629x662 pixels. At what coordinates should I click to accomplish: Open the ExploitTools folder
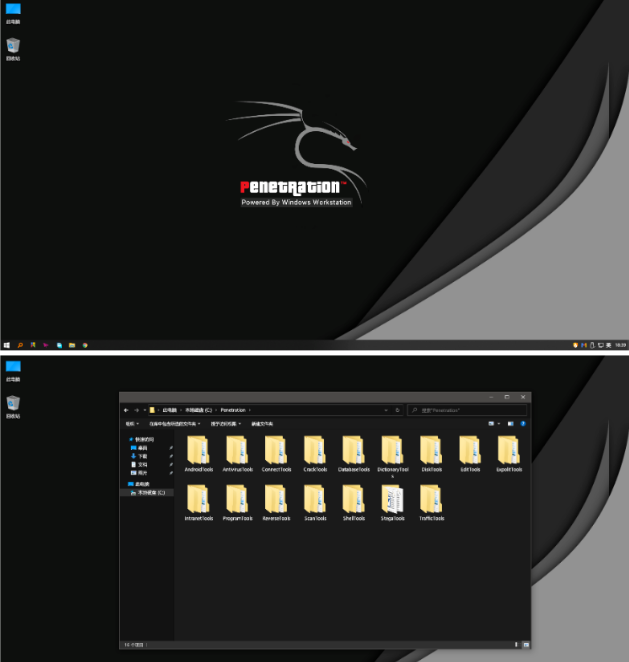[509, 454]
